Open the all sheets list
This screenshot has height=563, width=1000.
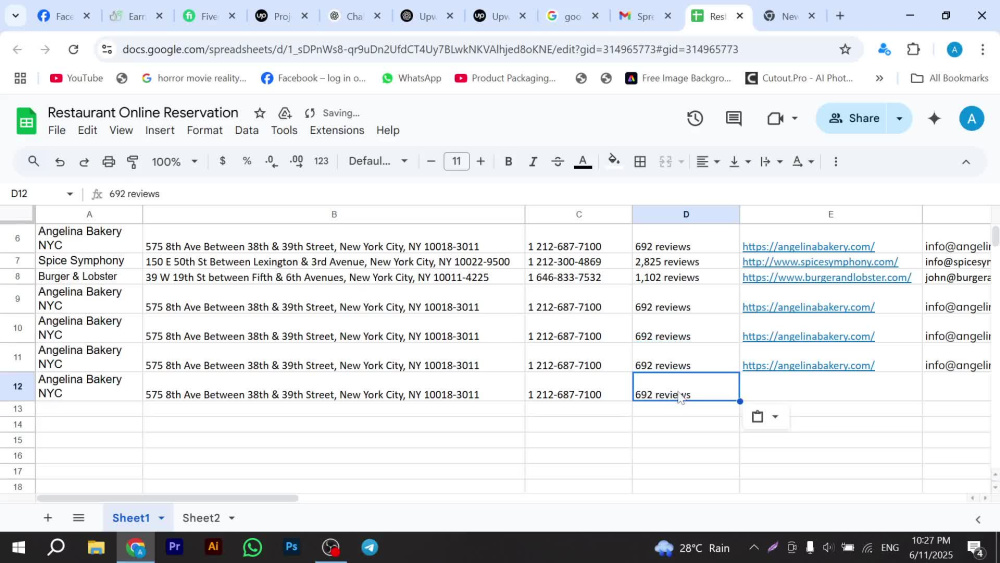[x=78, y=518]
